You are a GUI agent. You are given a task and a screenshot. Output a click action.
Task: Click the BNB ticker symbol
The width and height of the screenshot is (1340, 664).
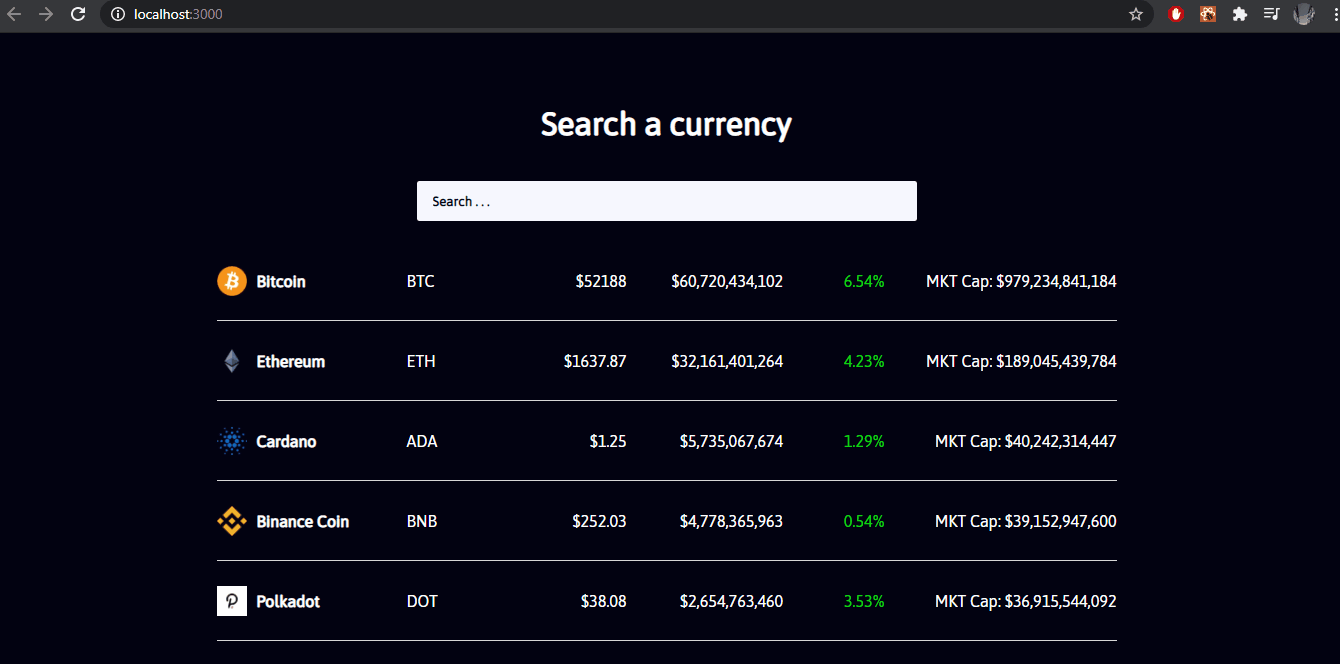(422, 522)
